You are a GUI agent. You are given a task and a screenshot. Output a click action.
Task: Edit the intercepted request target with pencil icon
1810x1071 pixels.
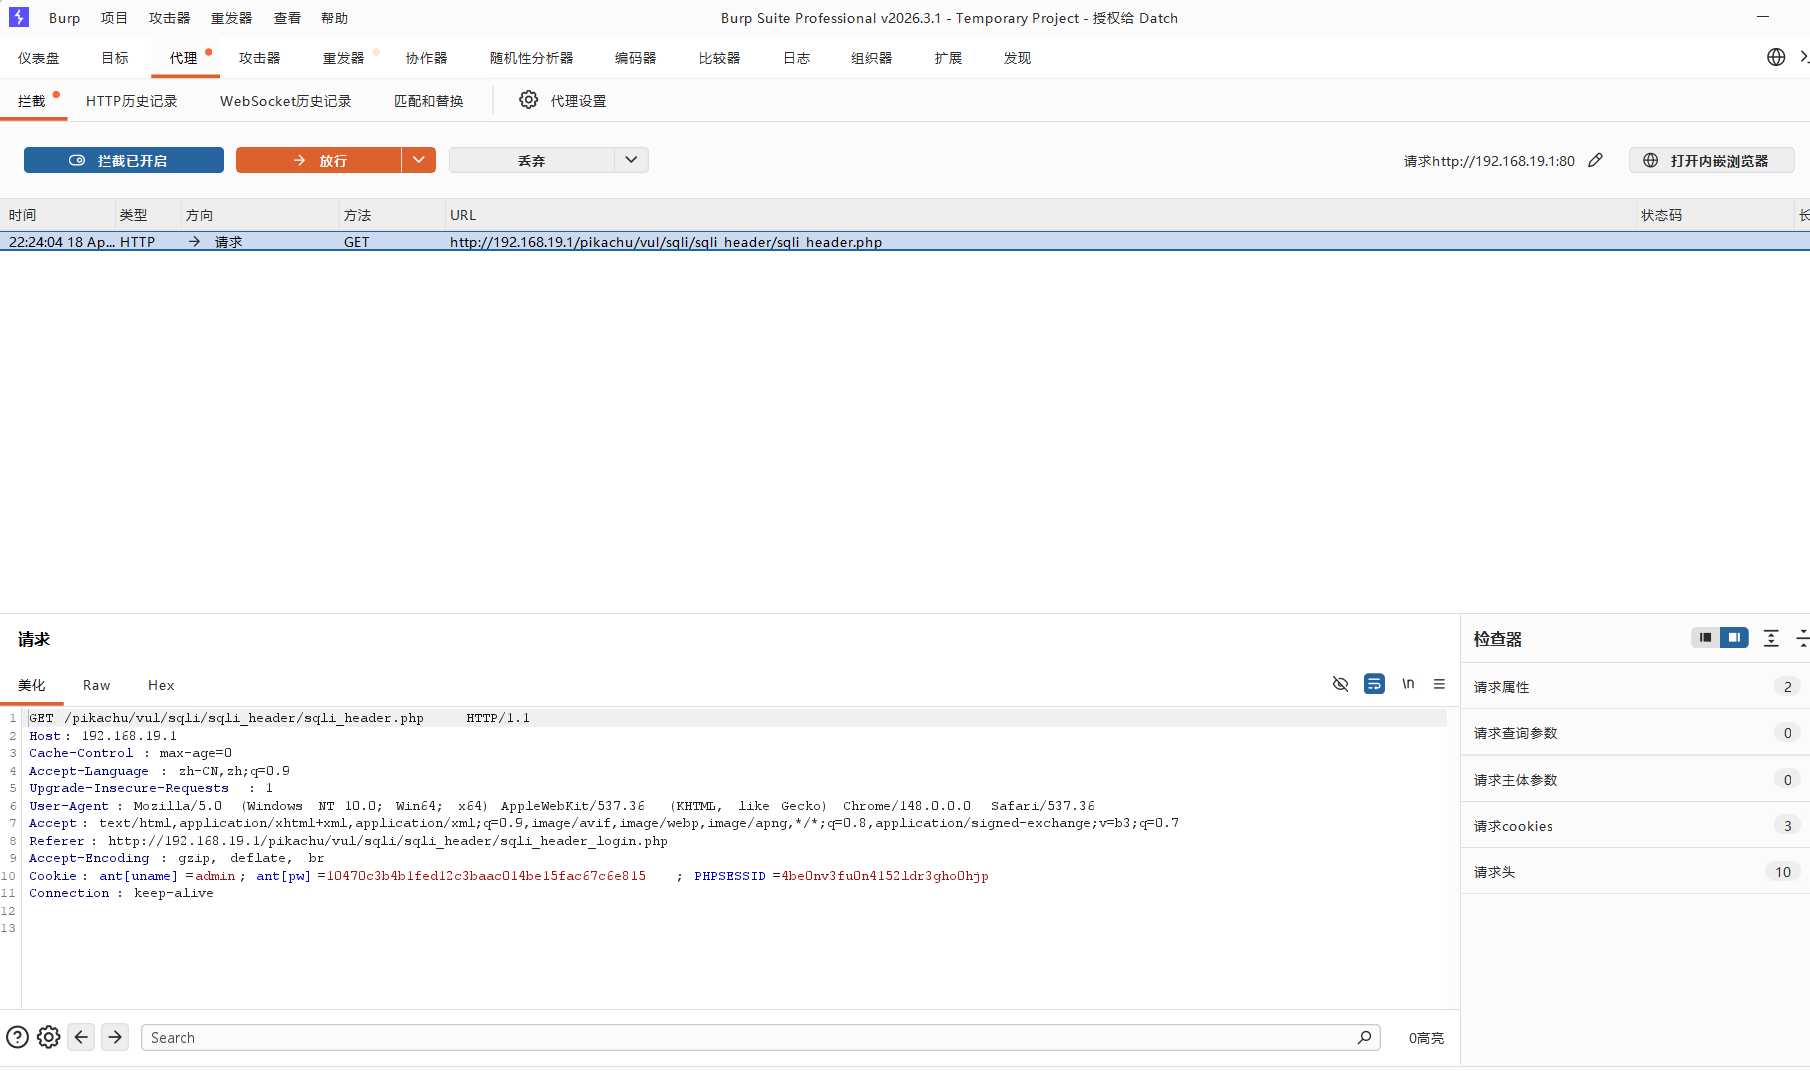coord(1595,160)
